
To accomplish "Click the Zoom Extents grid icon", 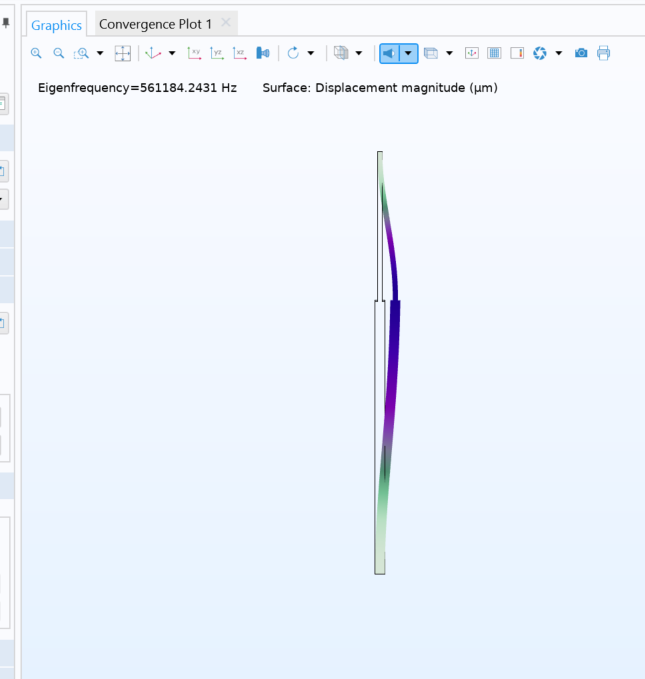I will click(x=122, y=53).
